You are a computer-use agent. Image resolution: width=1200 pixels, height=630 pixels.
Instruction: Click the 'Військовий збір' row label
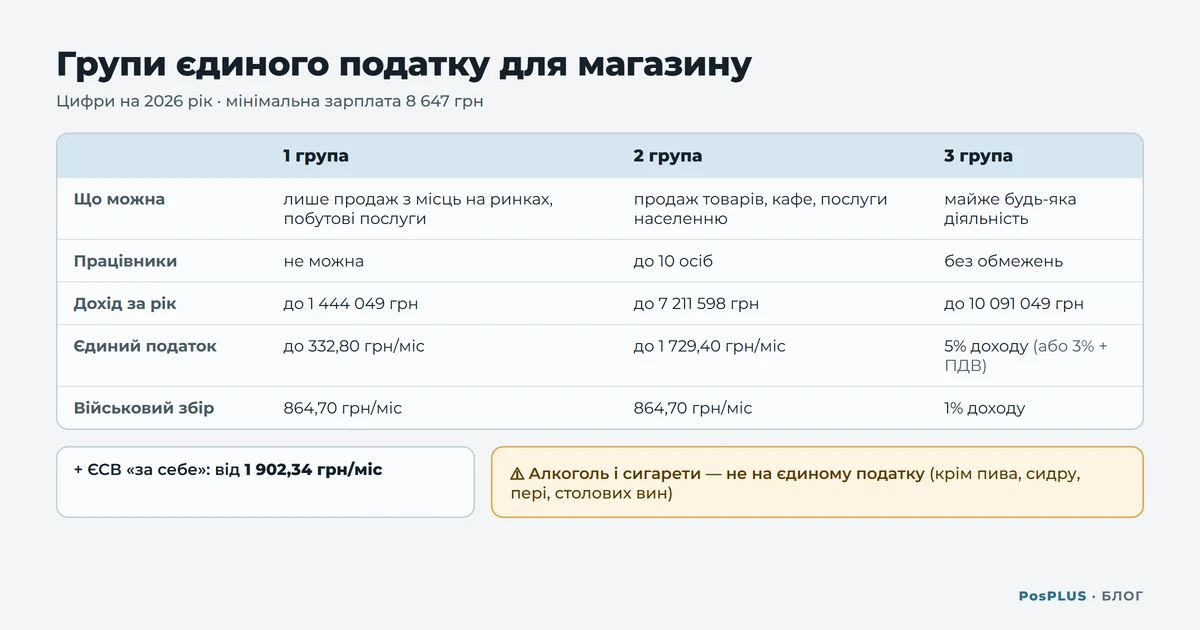click(144, 408)
